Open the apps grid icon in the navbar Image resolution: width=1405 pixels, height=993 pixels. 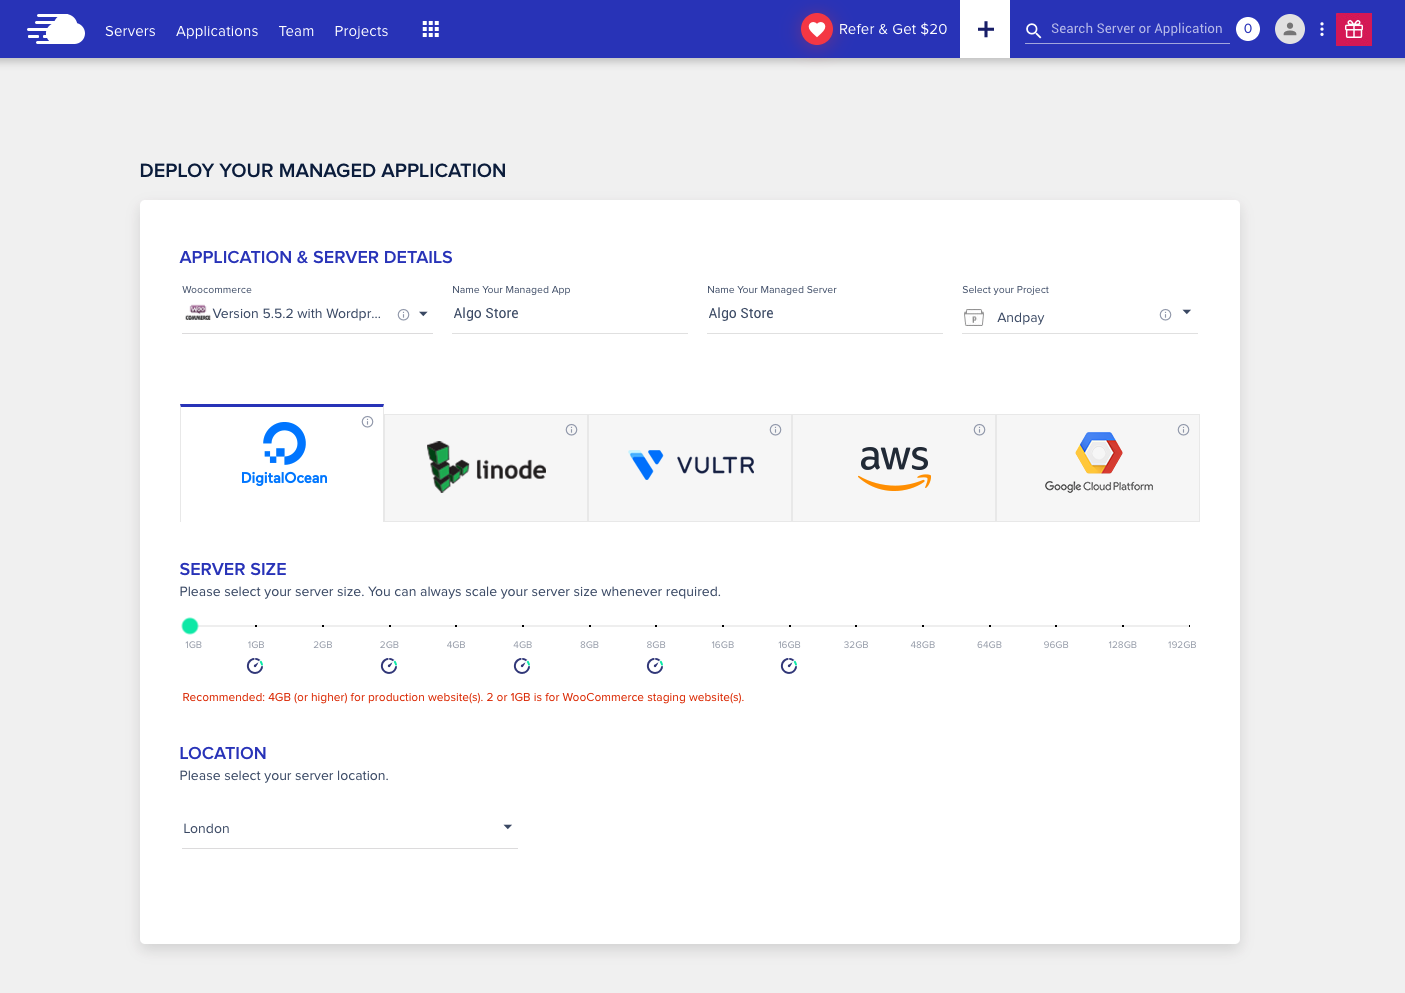point(430,29)
